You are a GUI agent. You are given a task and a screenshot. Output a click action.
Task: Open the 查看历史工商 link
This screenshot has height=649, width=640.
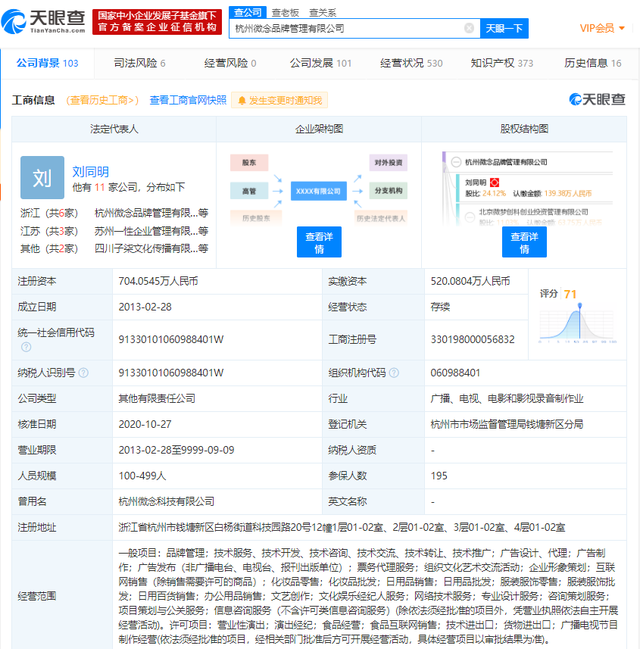[102, 100]
